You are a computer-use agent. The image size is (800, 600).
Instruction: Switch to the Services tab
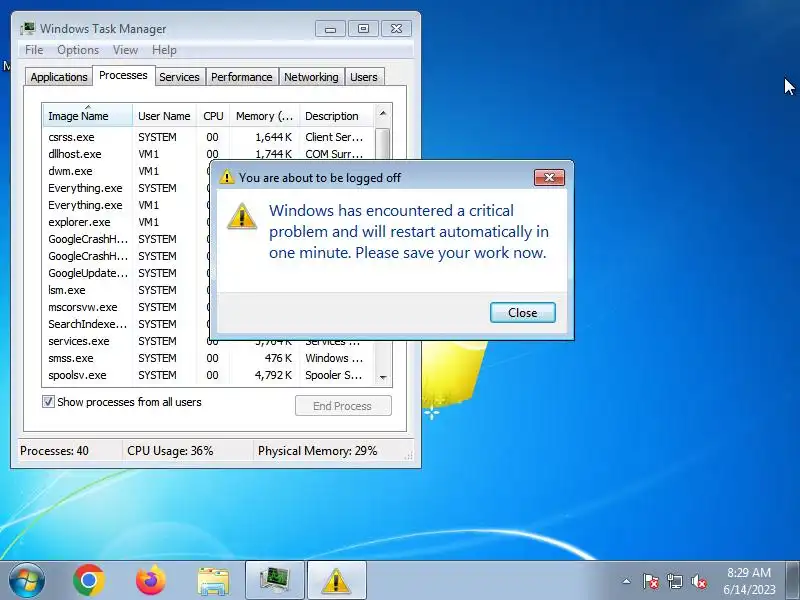click(179, 77)
